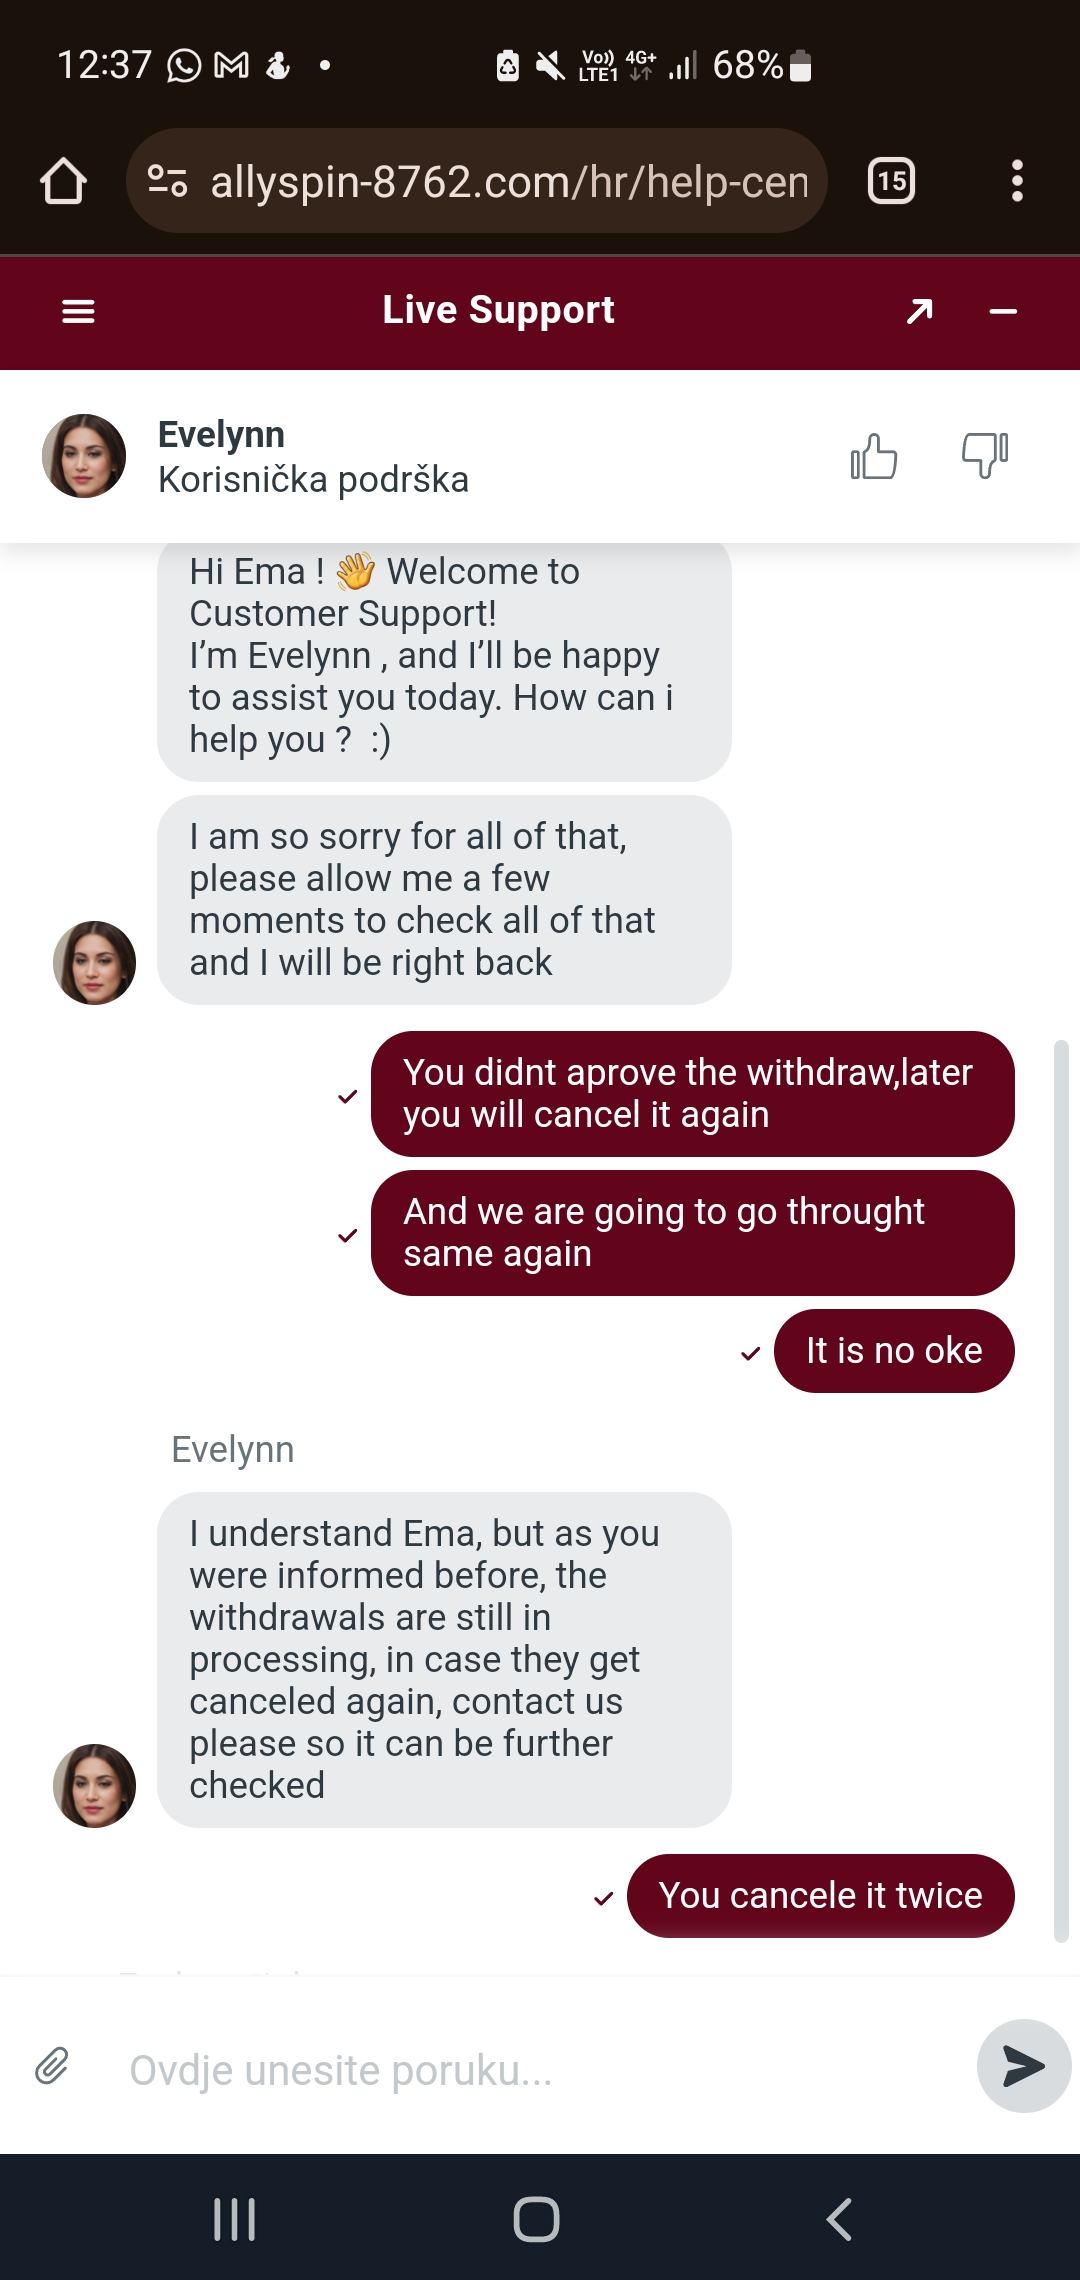This screenshot has height=2280, width=1080.
Task: Tap Evelynn's avatar beside the withdrawals message
Action: [94, 1786]
